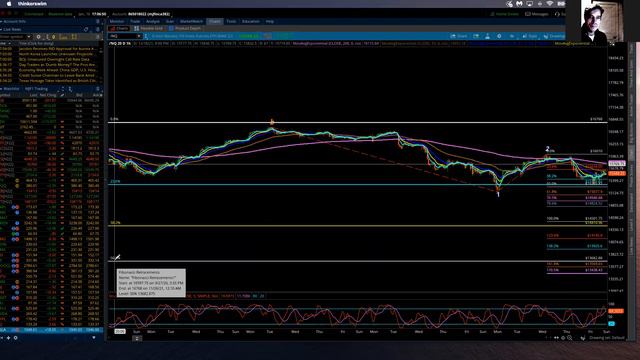Image resolution: width=640 pixels, height=360 pixels.
Task: Open the Education tab
Action: (251, 21)
